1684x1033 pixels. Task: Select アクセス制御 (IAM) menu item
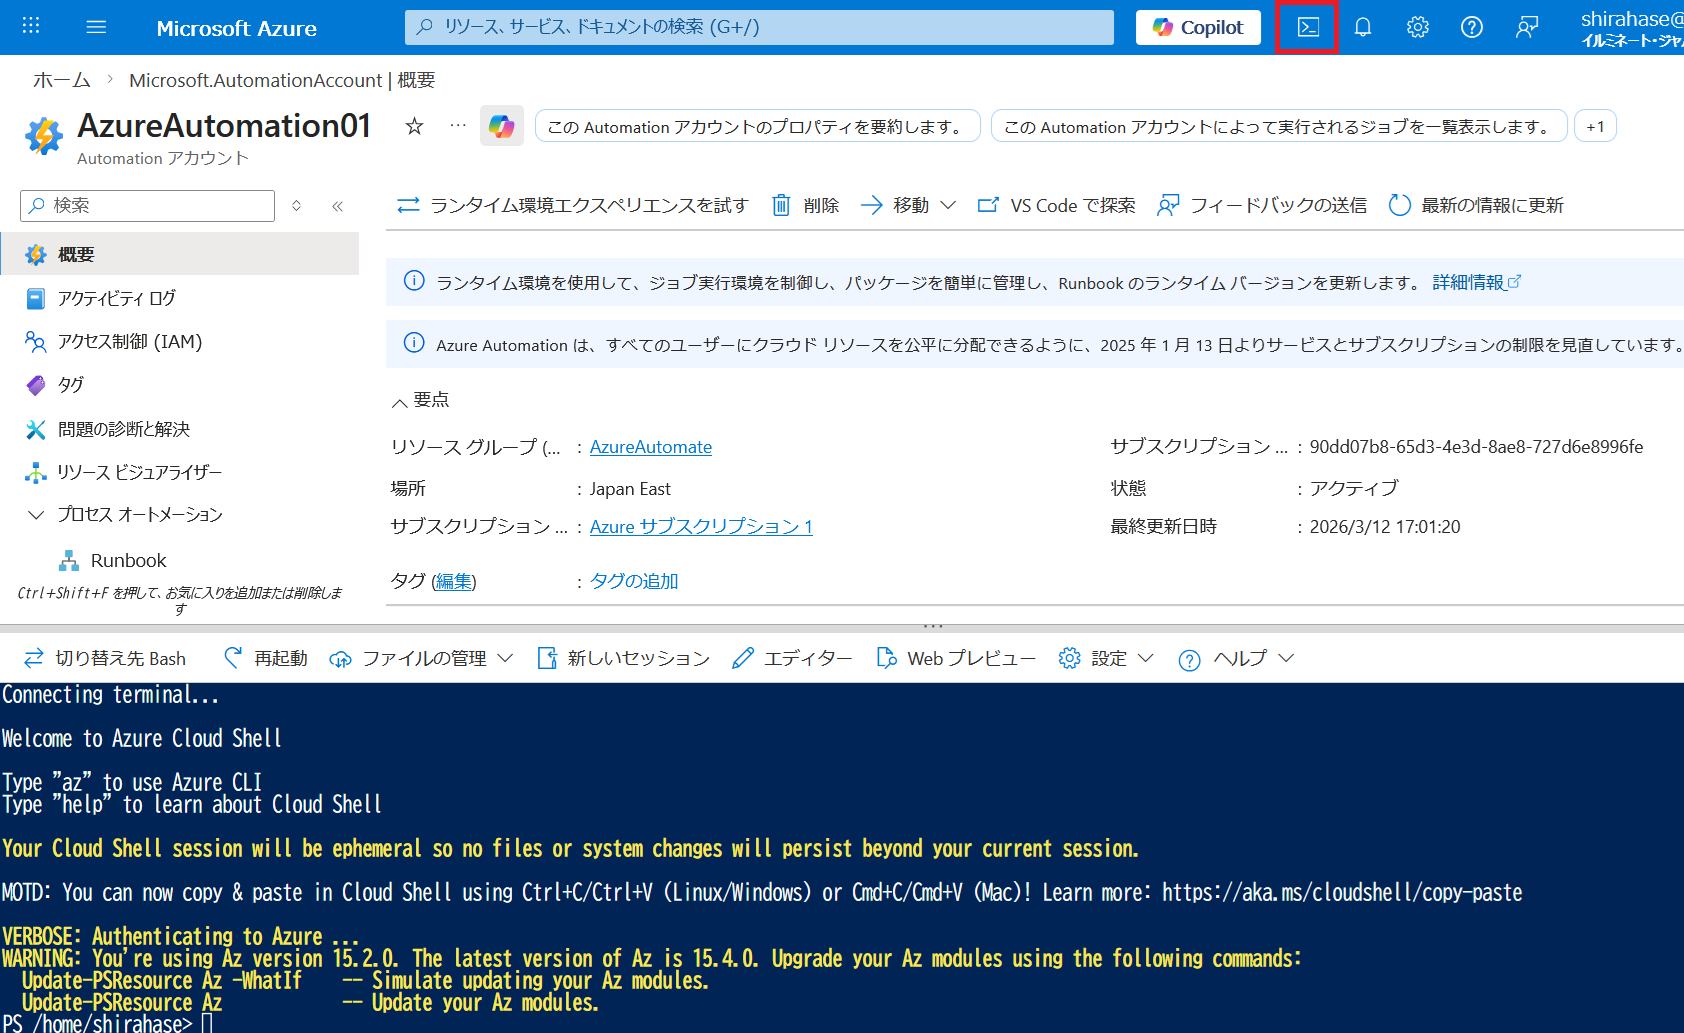click(129, 342)
